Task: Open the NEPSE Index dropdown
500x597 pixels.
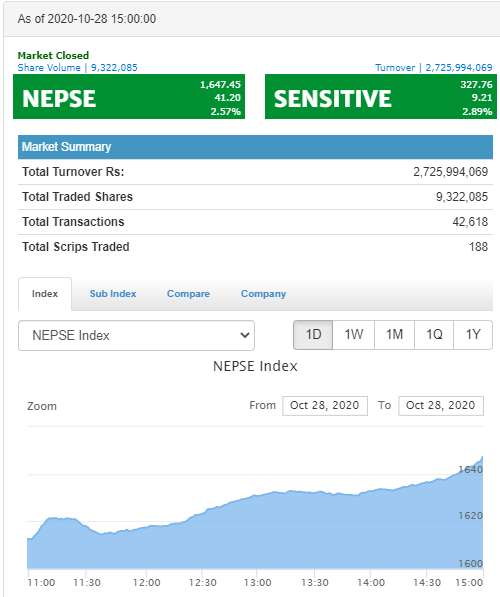Action: [136, 335]
